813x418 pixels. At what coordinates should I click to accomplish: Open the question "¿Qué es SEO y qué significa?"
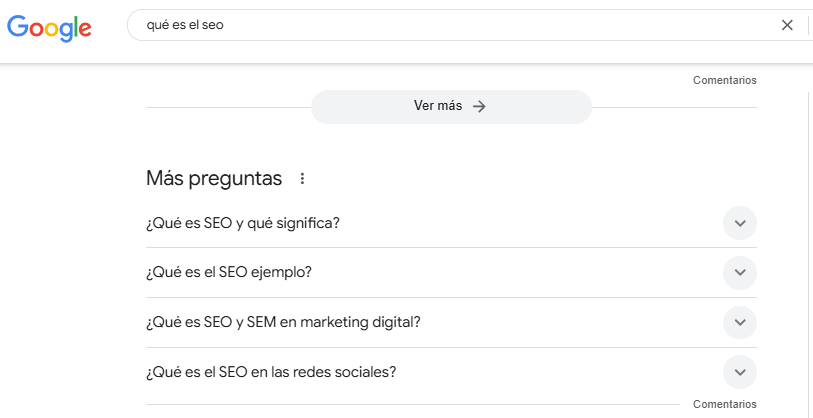(243, 223)
